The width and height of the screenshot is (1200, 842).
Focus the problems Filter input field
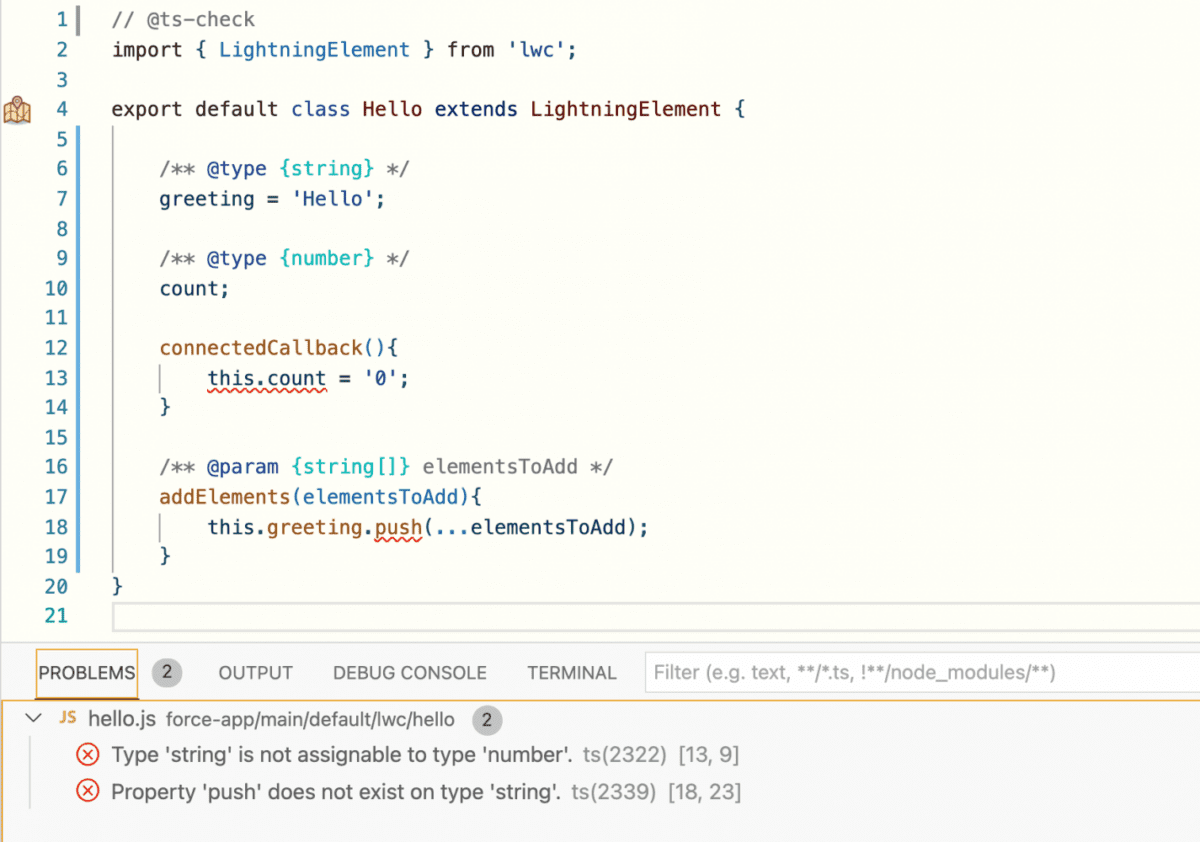tap(922, 673)
